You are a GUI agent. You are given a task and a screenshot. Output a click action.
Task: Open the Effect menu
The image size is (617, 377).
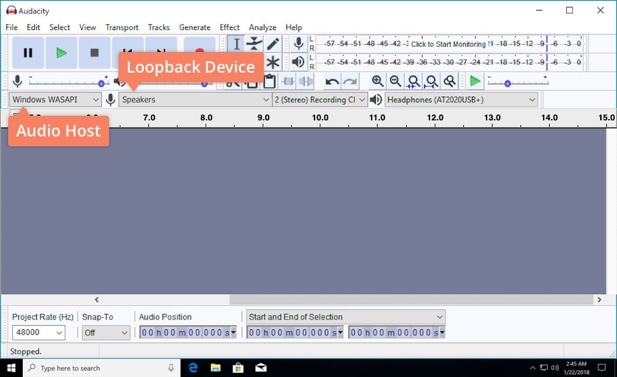(229, 27)
